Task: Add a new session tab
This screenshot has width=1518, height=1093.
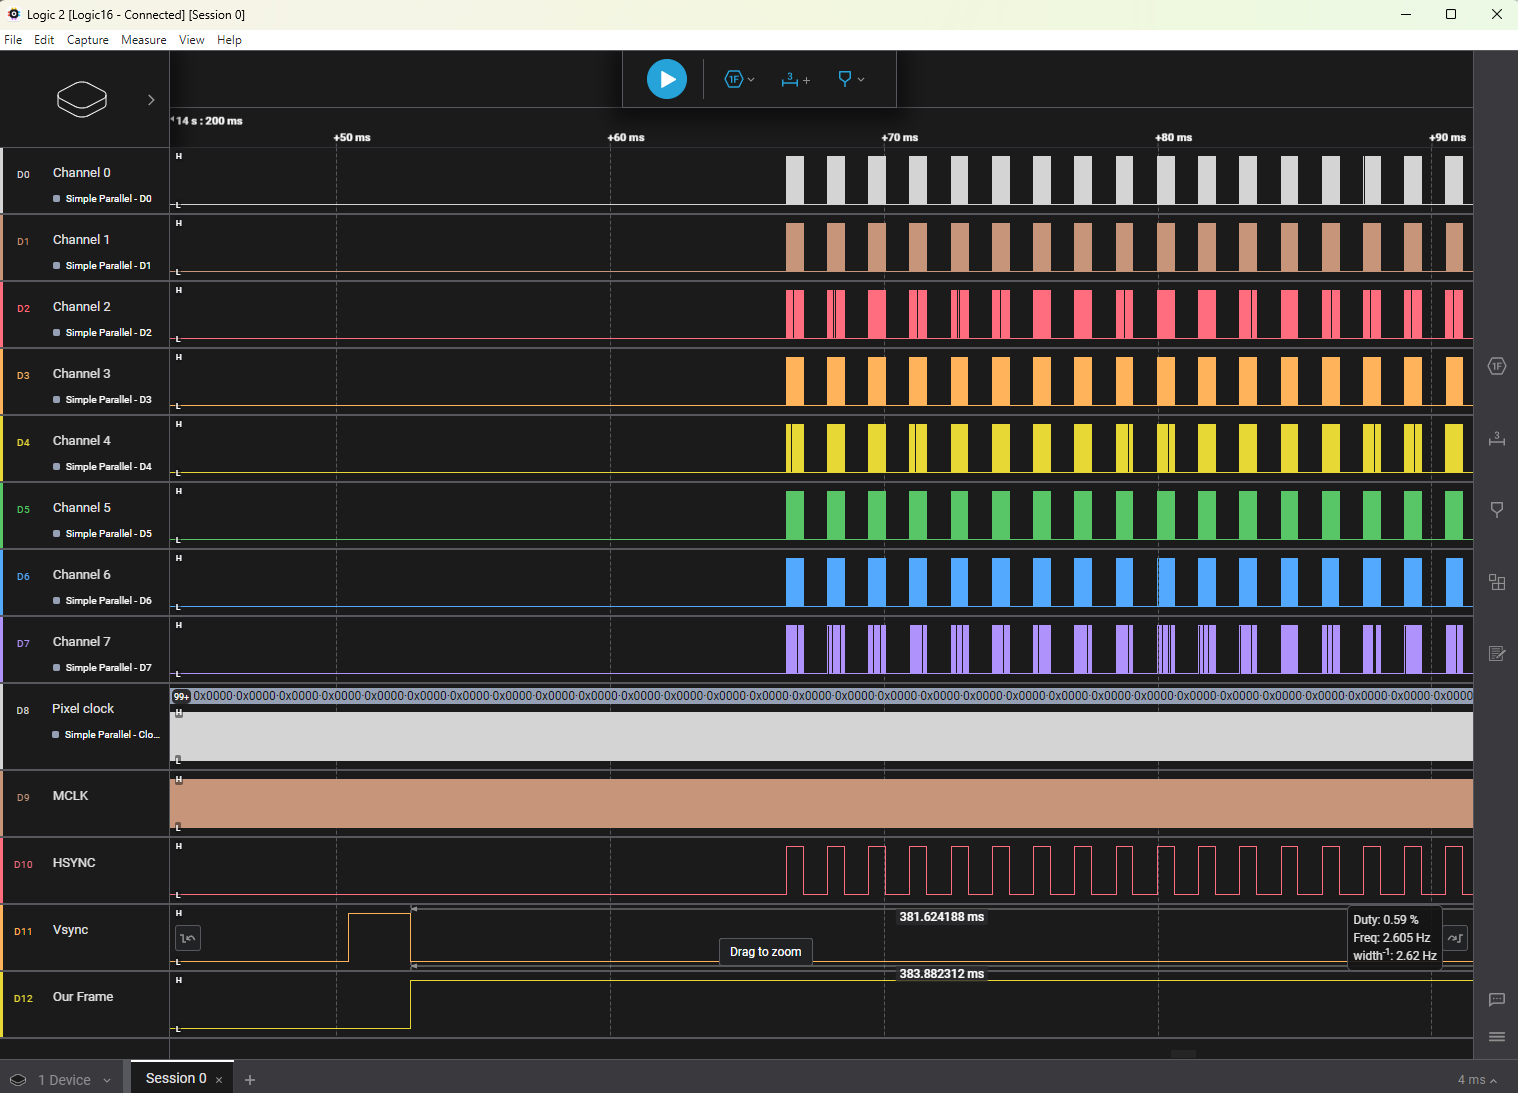Action: 250,1080
